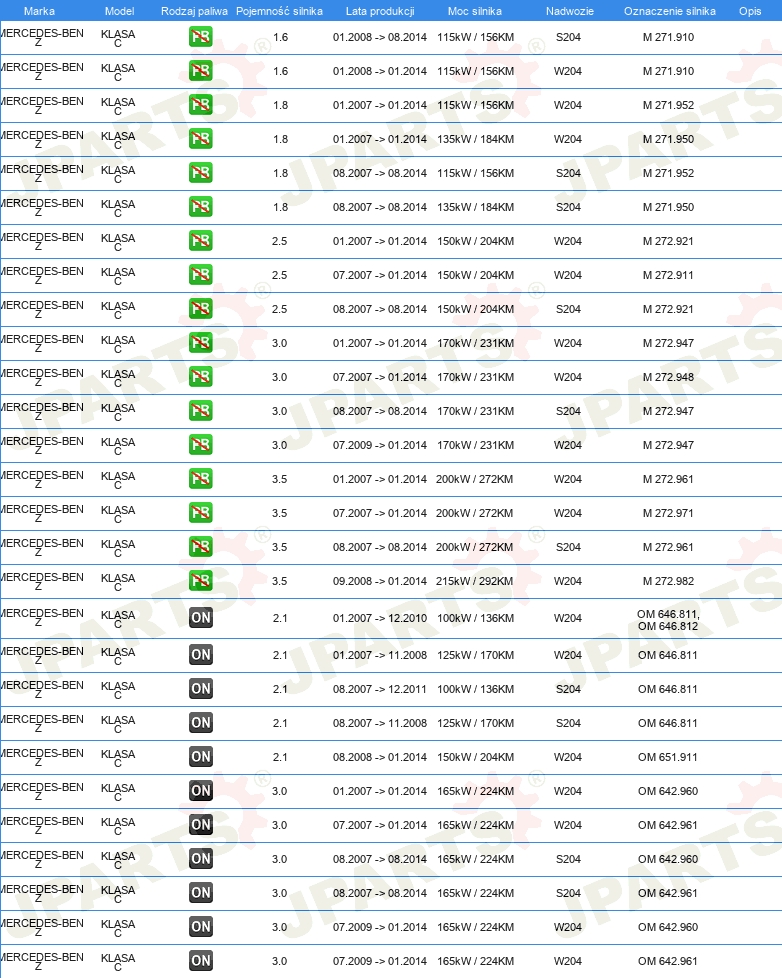This screenshot has width=782, height=978.
Task: Click date range 01.2008 -> 01.2014
Action: (x=380, y=71)
